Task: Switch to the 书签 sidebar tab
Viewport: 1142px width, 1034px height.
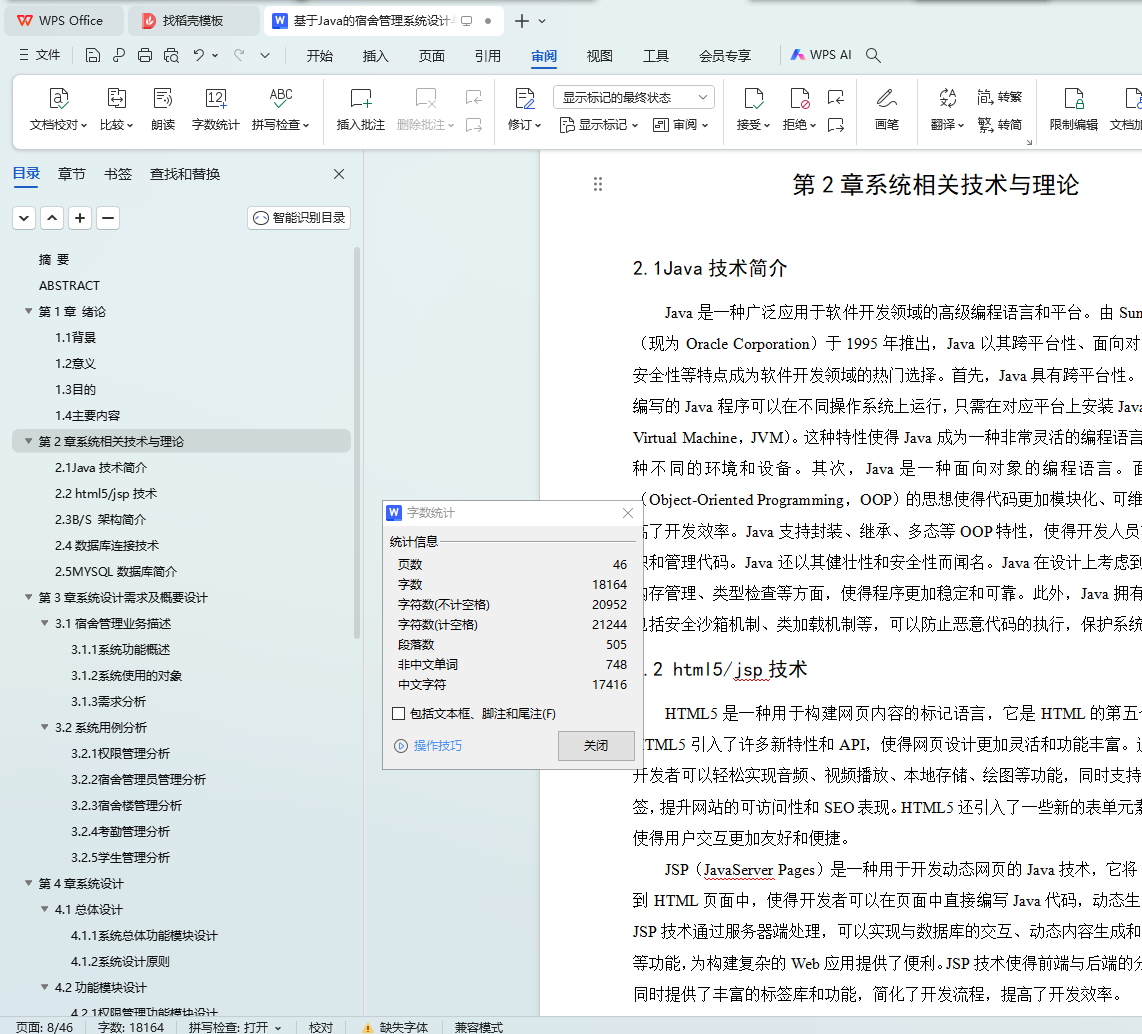Action: (118, 174)
